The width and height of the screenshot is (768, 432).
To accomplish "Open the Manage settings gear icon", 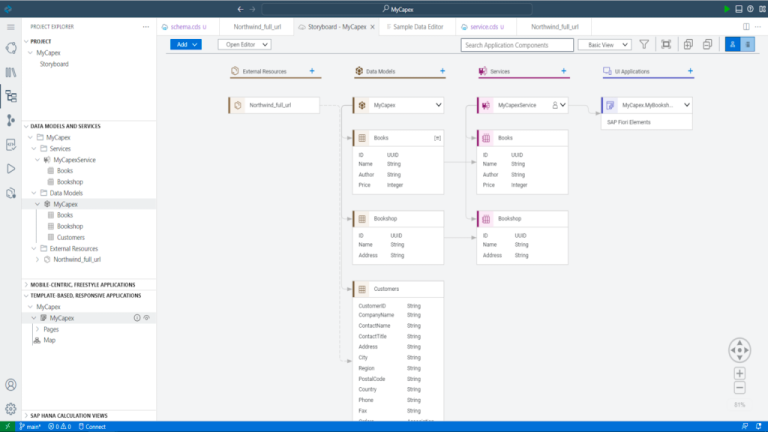I will pyautogui.click(x=11, y=408).
